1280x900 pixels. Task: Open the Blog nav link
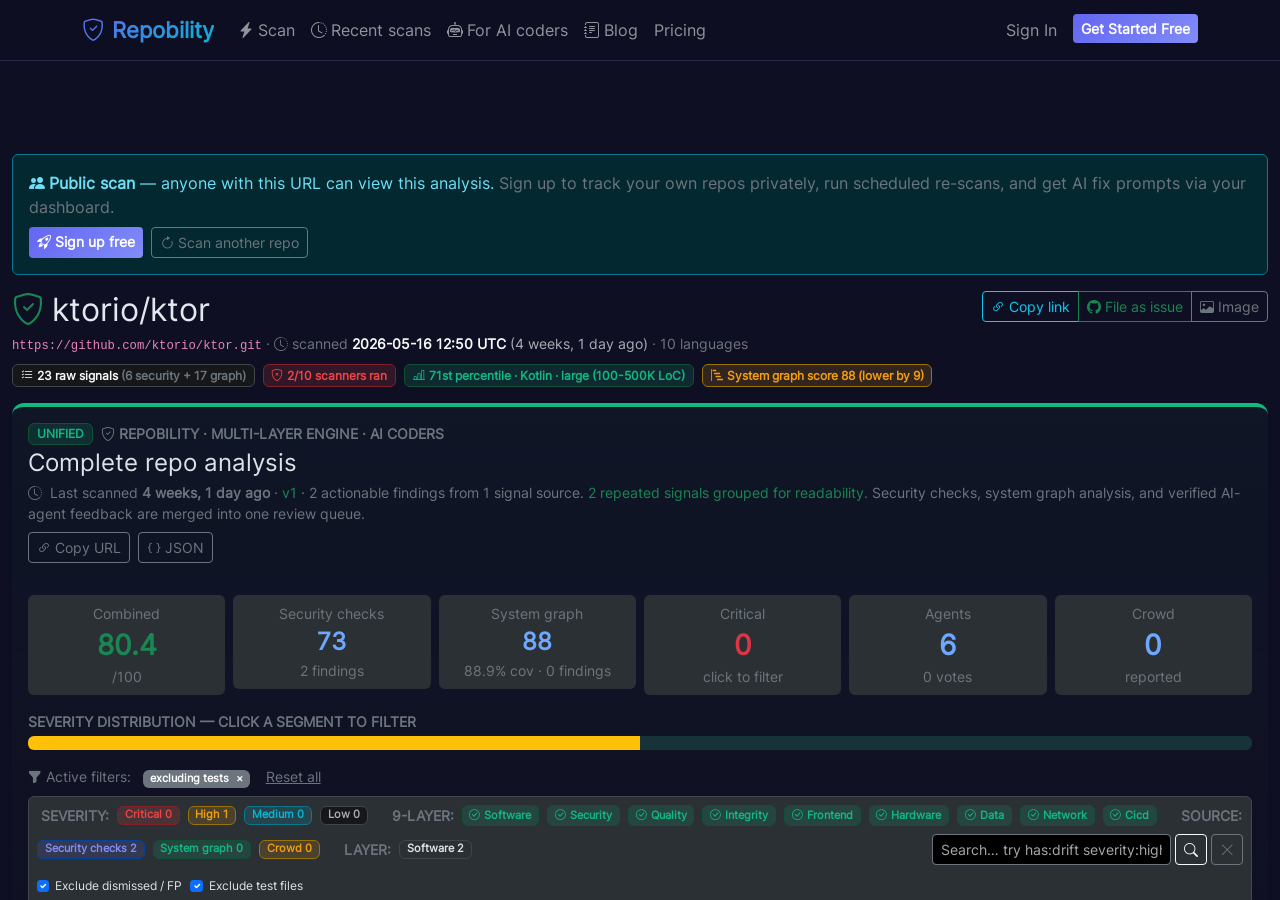point(611,30)
